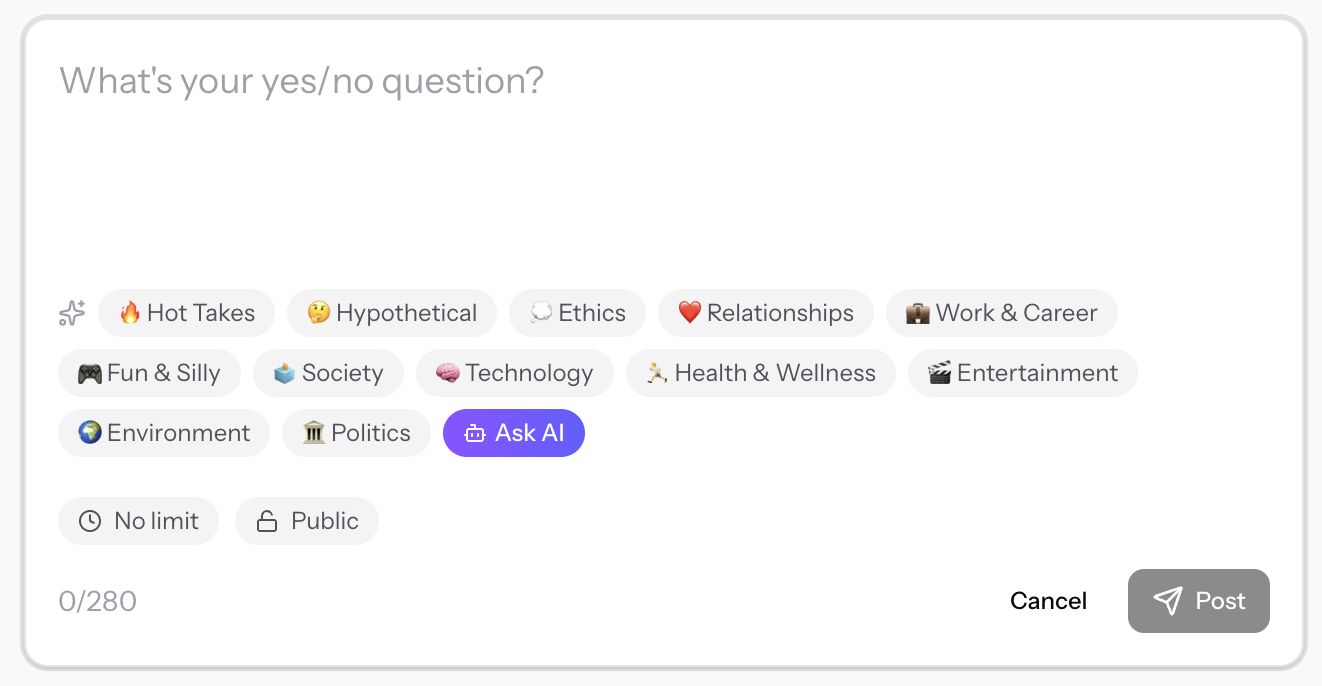Open the Public visibility selector
This screenshot has width=1322, height=686.
pos(307,520)
